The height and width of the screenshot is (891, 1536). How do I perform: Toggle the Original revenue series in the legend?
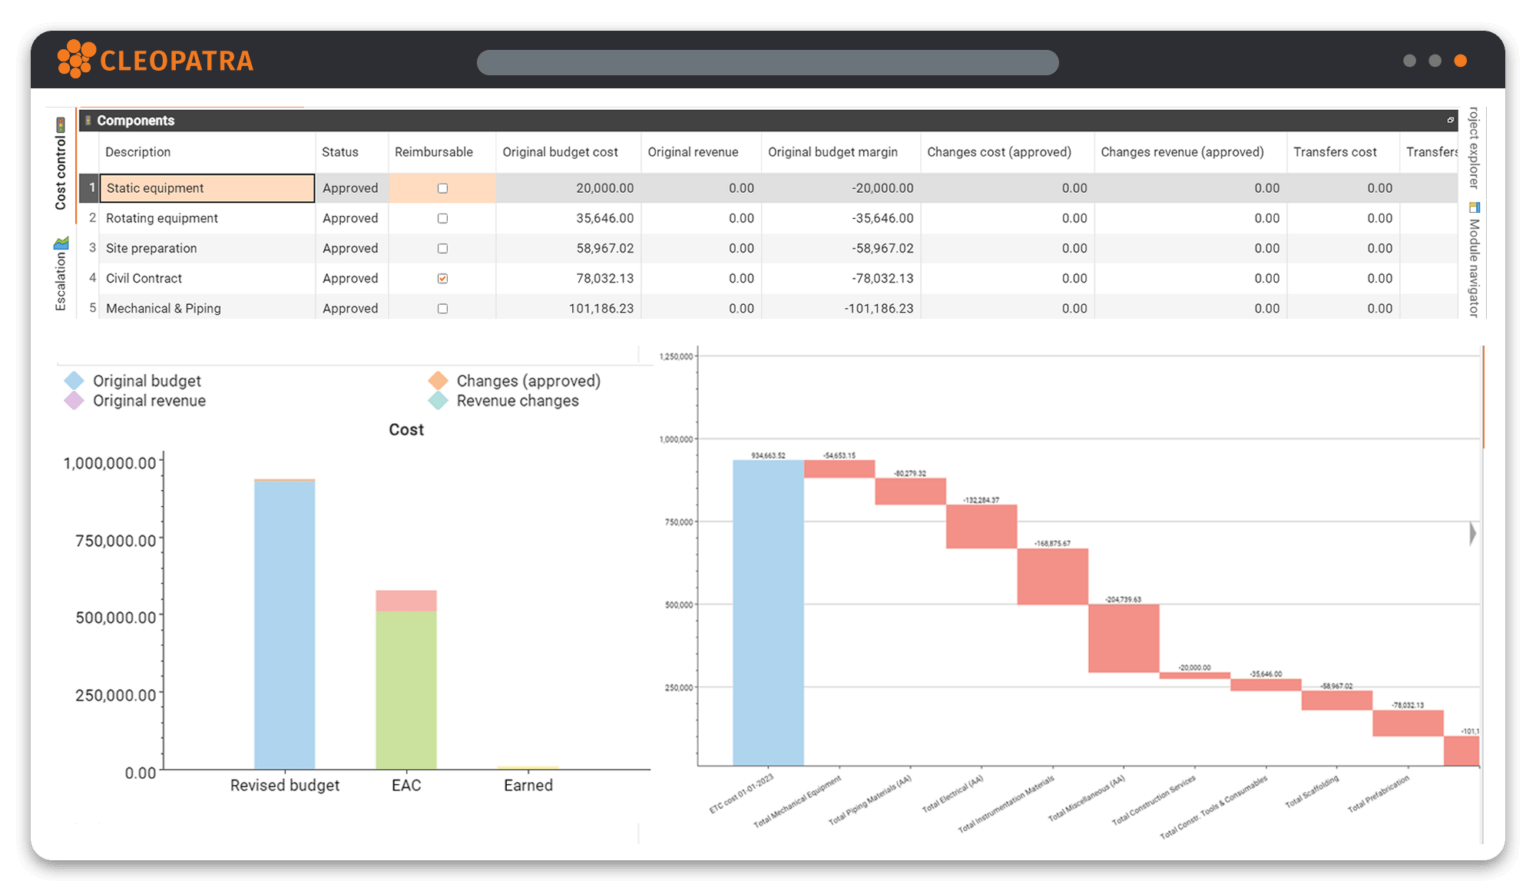[x=148, y=400]
